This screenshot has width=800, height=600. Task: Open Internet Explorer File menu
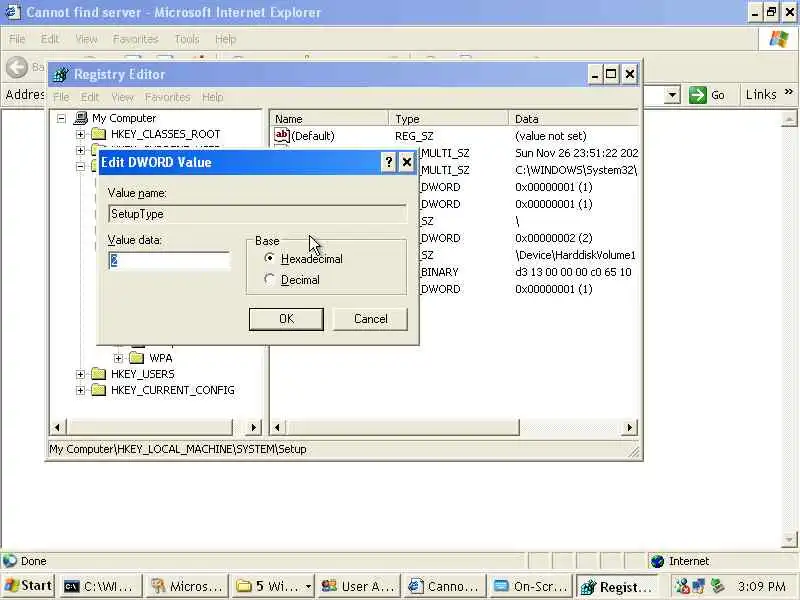point(17,39)
